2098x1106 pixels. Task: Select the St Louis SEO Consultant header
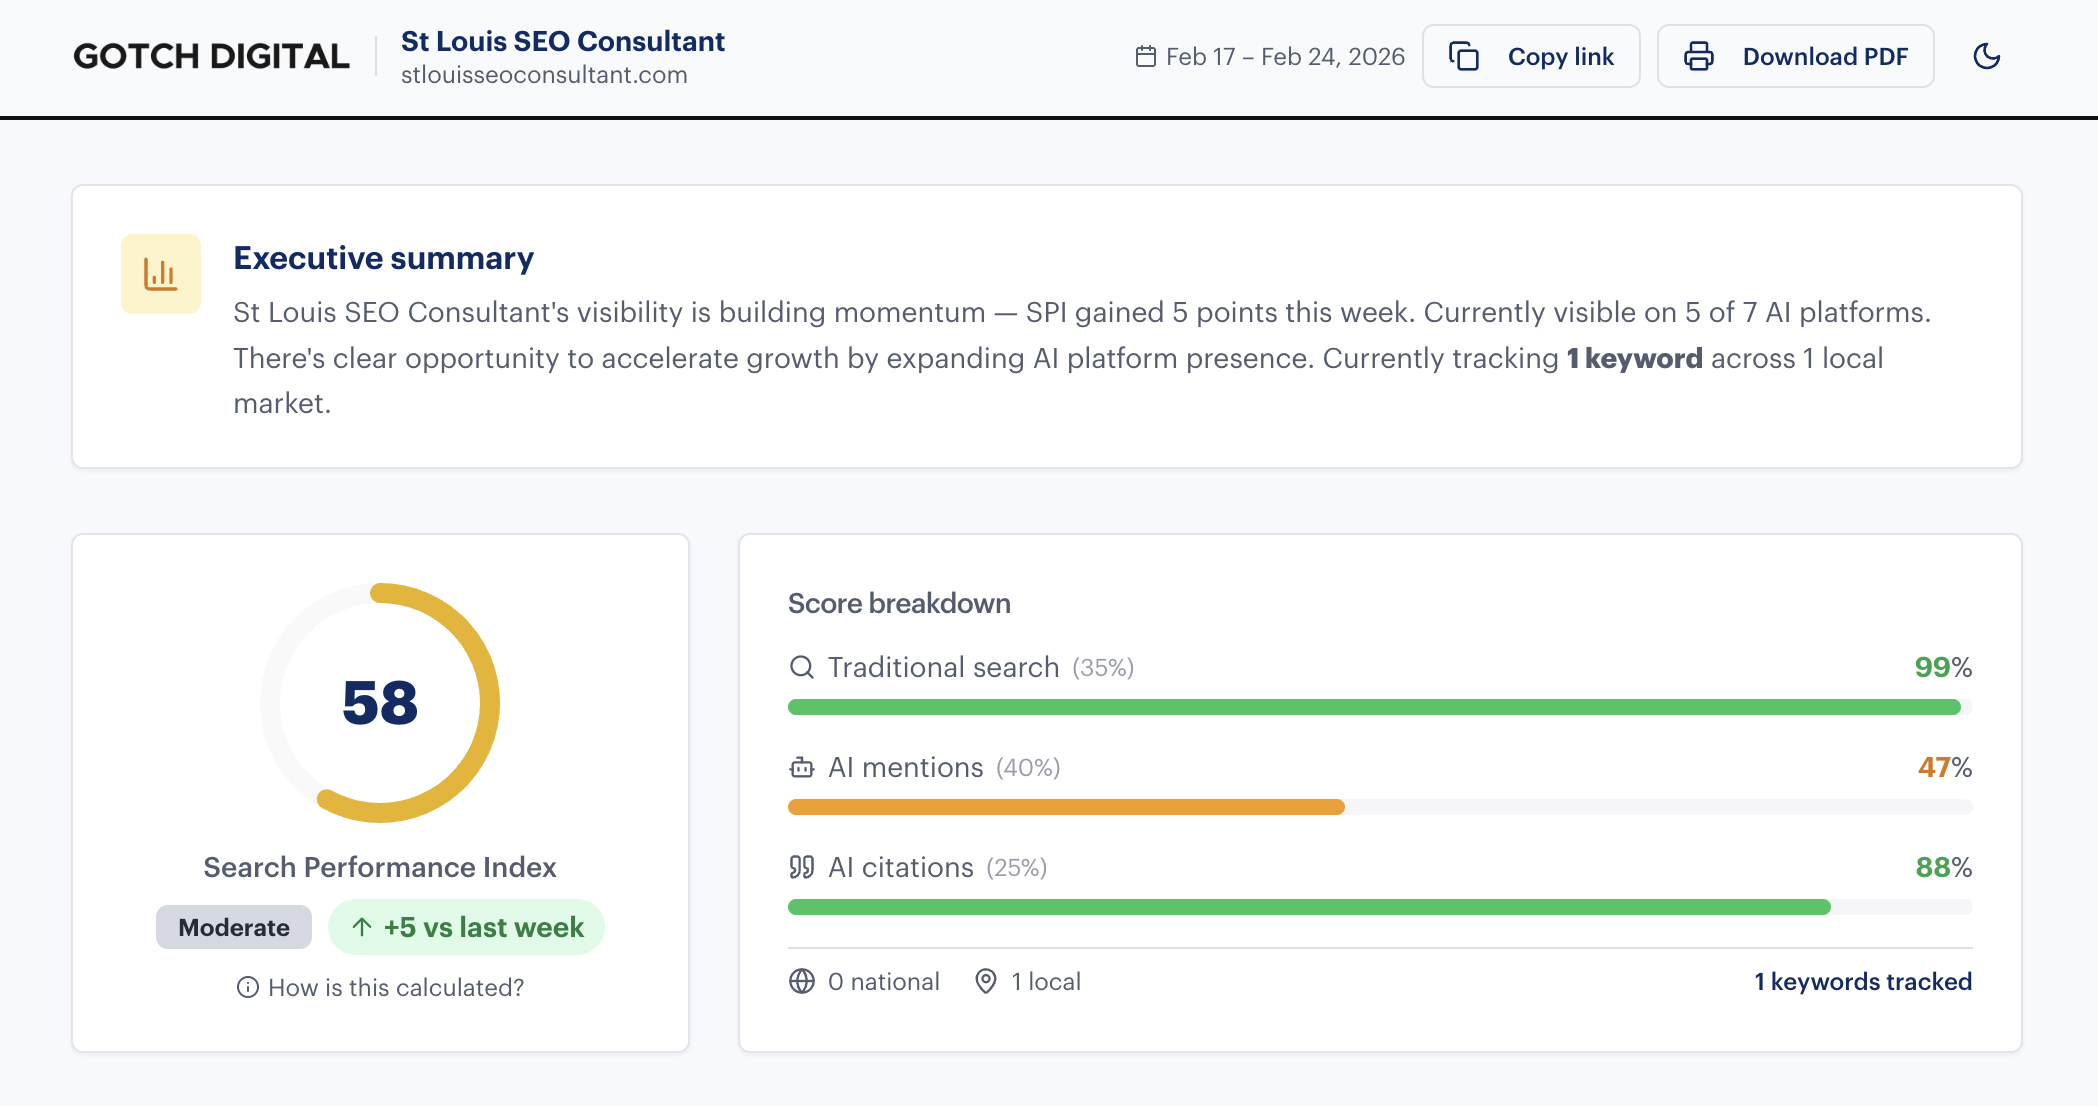[x=563, y=41]
